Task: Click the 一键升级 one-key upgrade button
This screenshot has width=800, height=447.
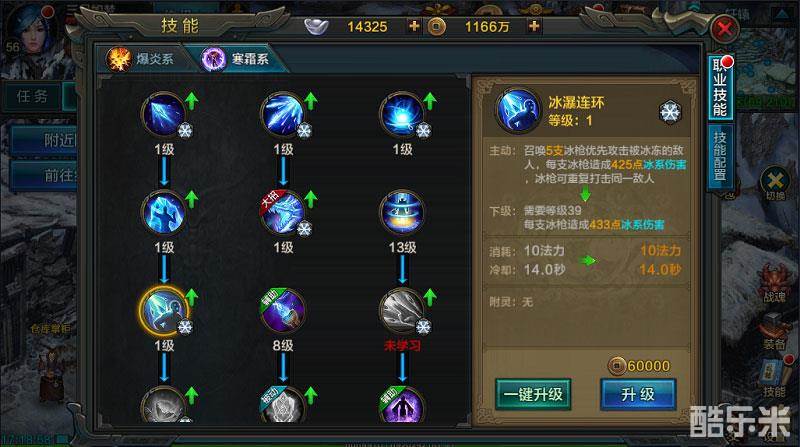Action: [533, 394]
